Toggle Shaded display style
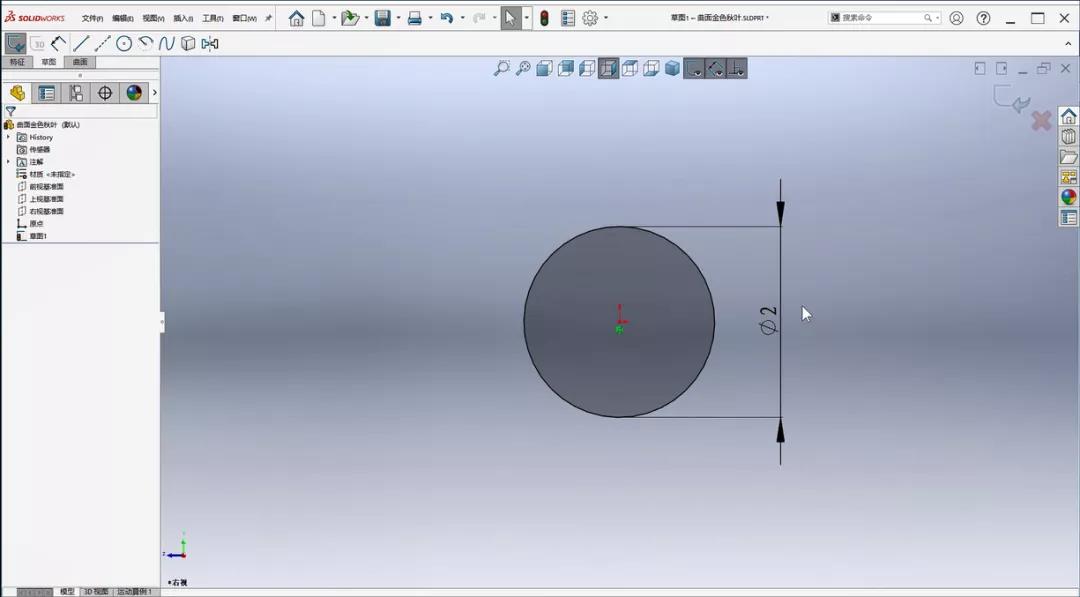This screenshot has height=597, width=1080. pos(566,68)
